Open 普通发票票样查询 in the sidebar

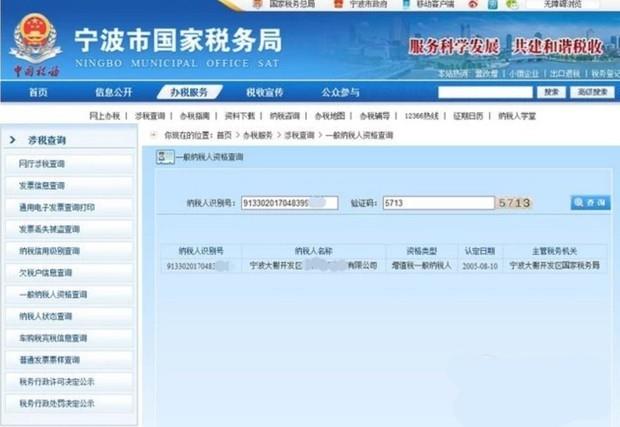tap(69, 360)
